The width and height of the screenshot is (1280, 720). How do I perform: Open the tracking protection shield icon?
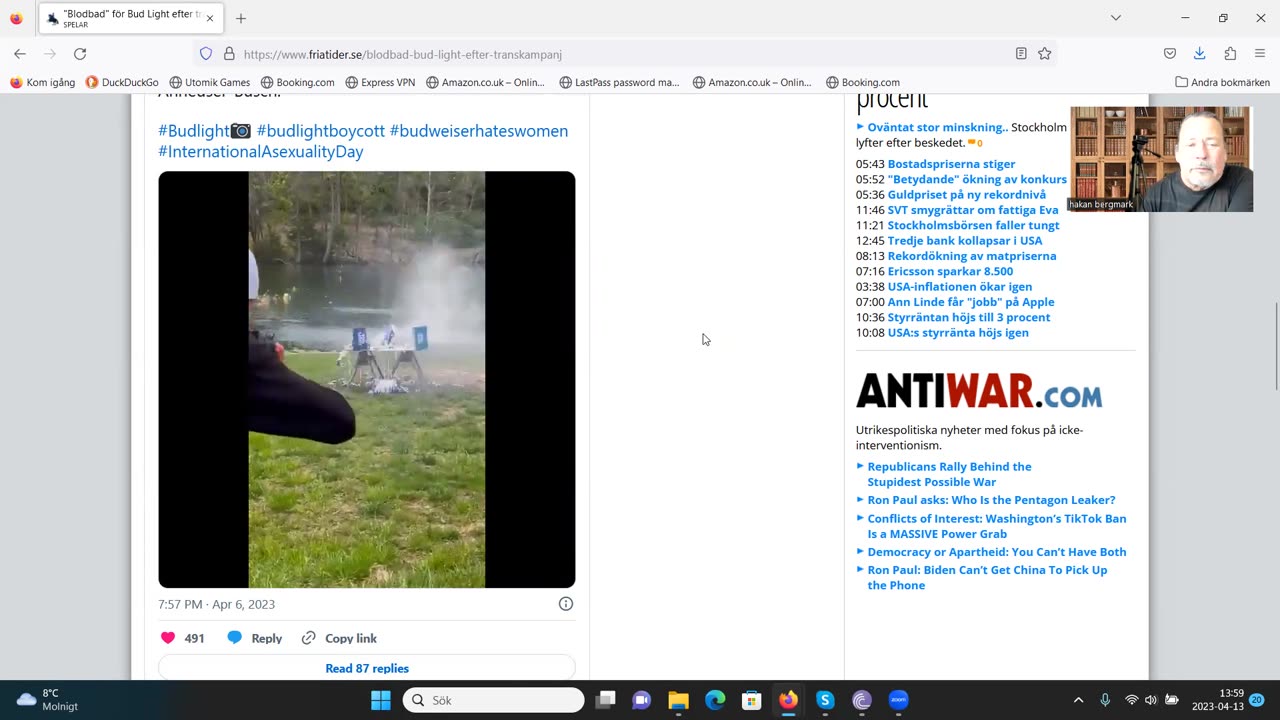[206, 54]
